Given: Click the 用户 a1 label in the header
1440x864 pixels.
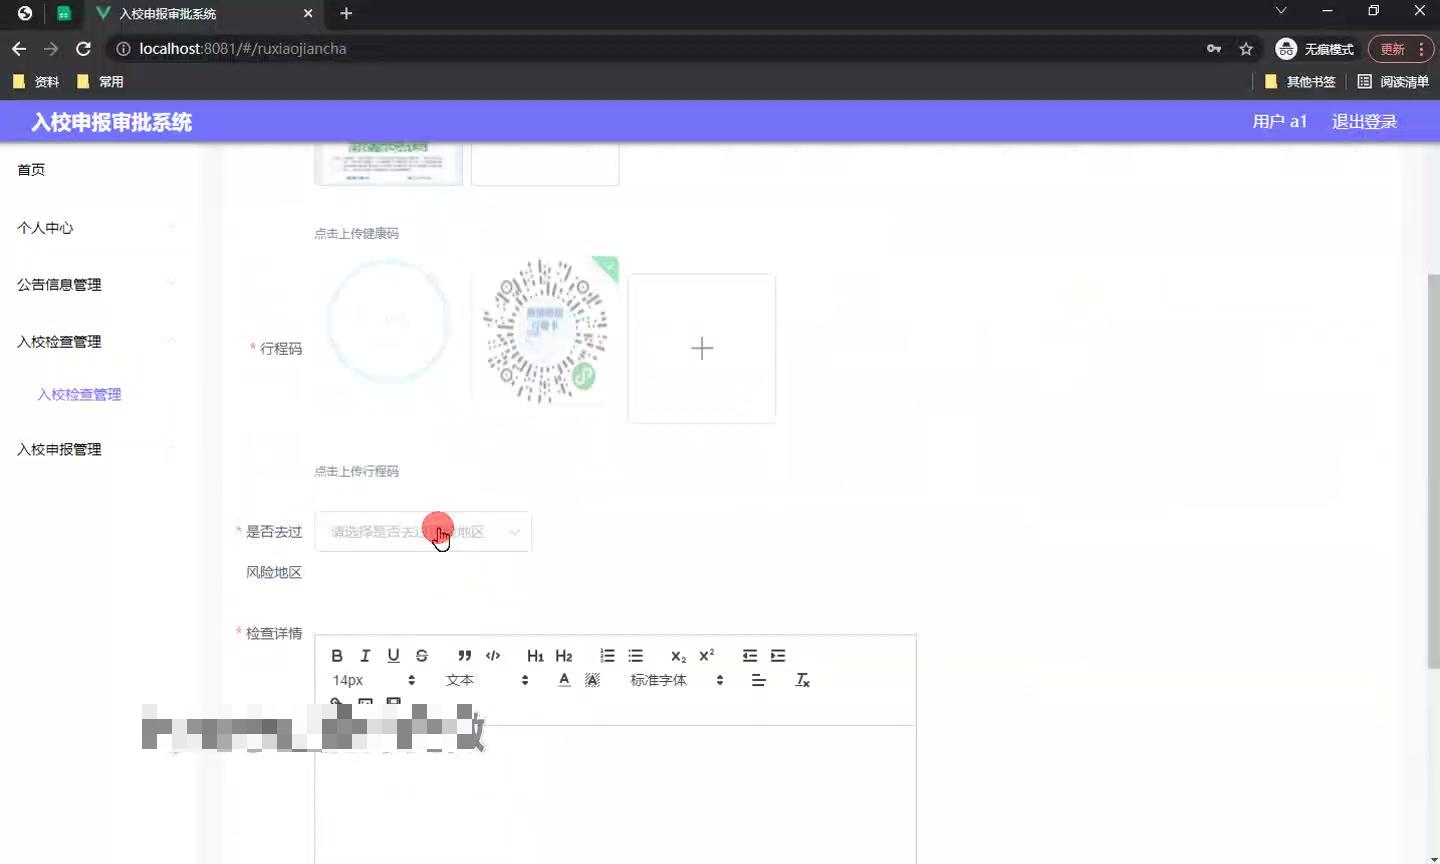Looking at the screenshot, I should [1280, 122].
